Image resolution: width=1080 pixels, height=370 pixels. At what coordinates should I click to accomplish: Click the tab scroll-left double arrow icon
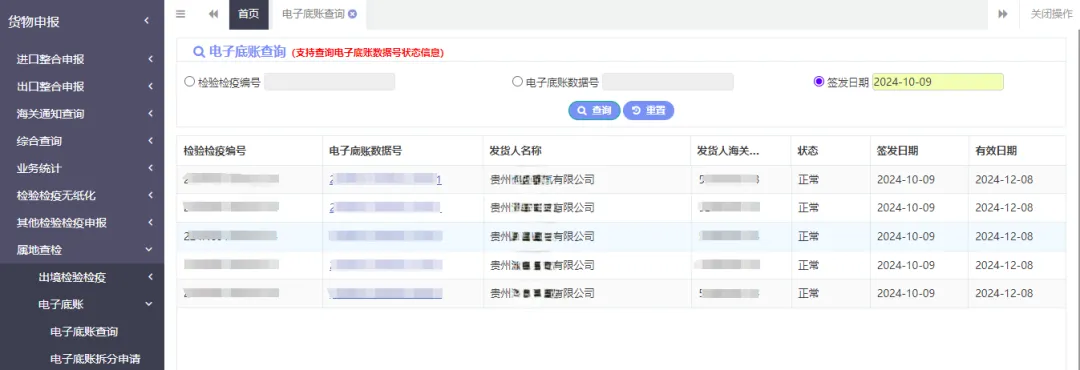click(x=213, y=14)
